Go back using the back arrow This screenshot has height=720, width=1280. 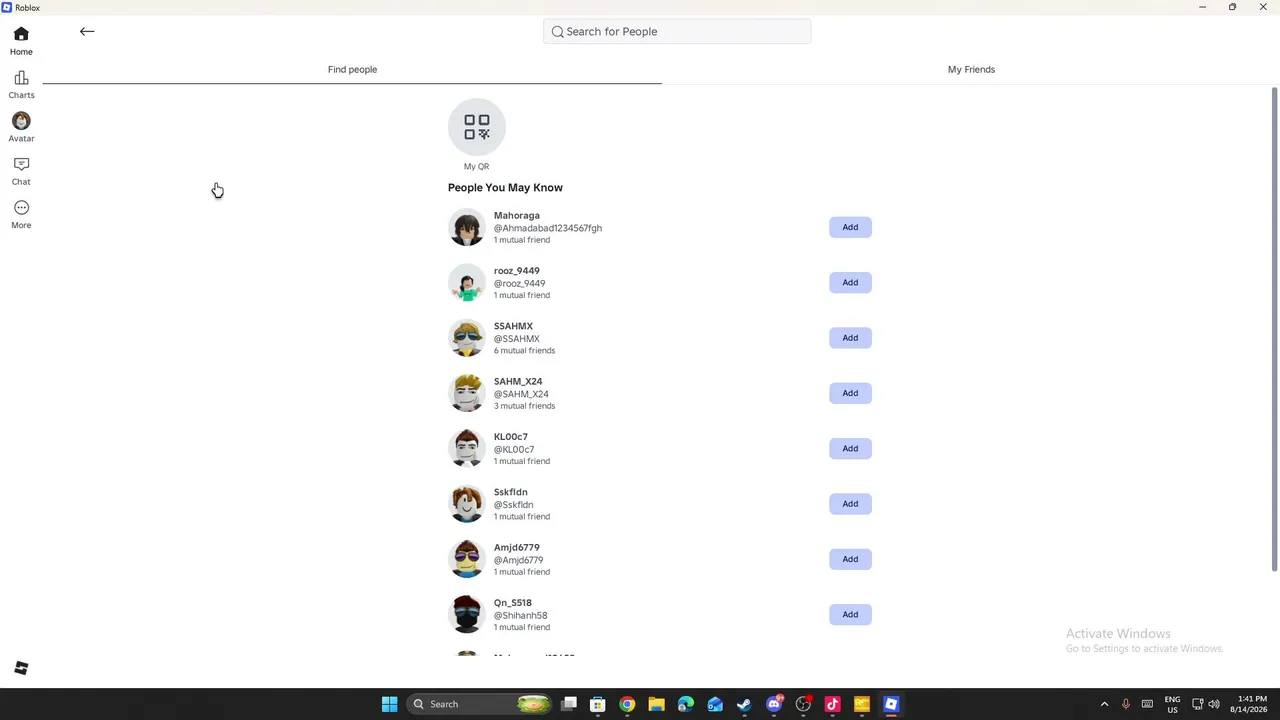pos(87,31)
